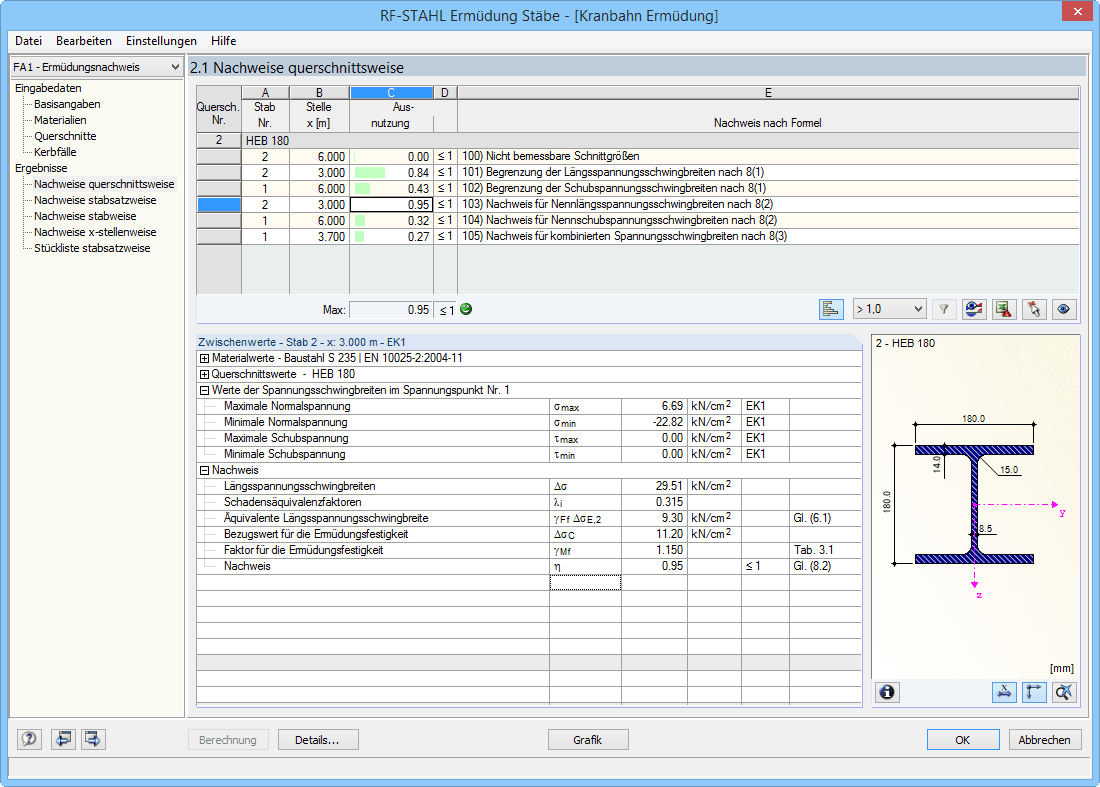Select Kerbfälle in the navigation tree
The width and height of the screenshot is (1100, 787).
pos(55,152)
